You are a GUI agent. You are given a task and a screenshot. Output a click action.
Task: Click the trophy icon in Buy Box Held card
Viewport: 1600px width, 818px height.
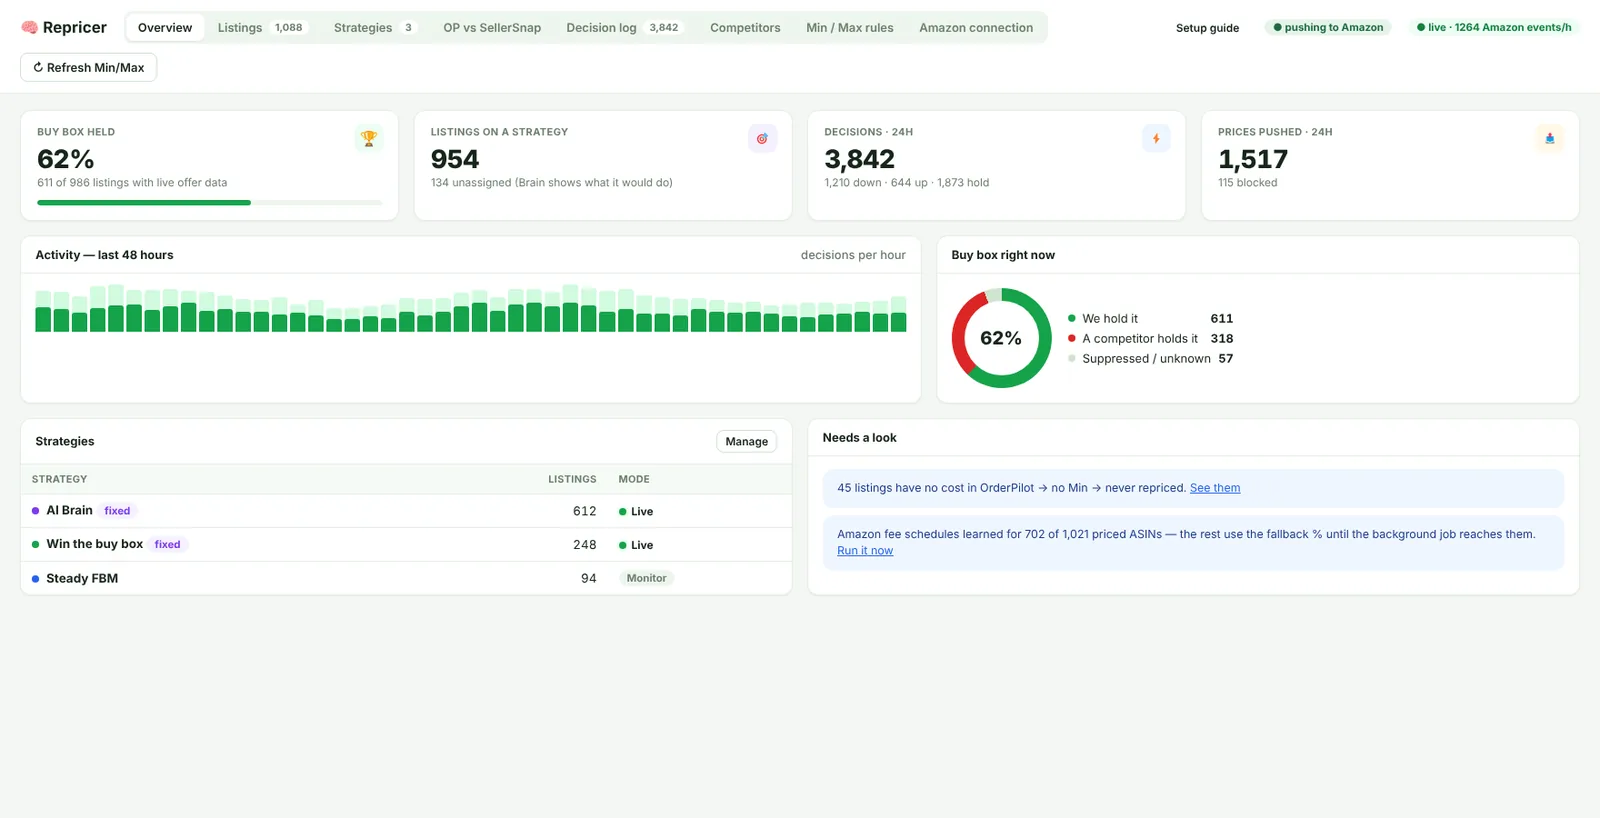[x=369, y=139]
